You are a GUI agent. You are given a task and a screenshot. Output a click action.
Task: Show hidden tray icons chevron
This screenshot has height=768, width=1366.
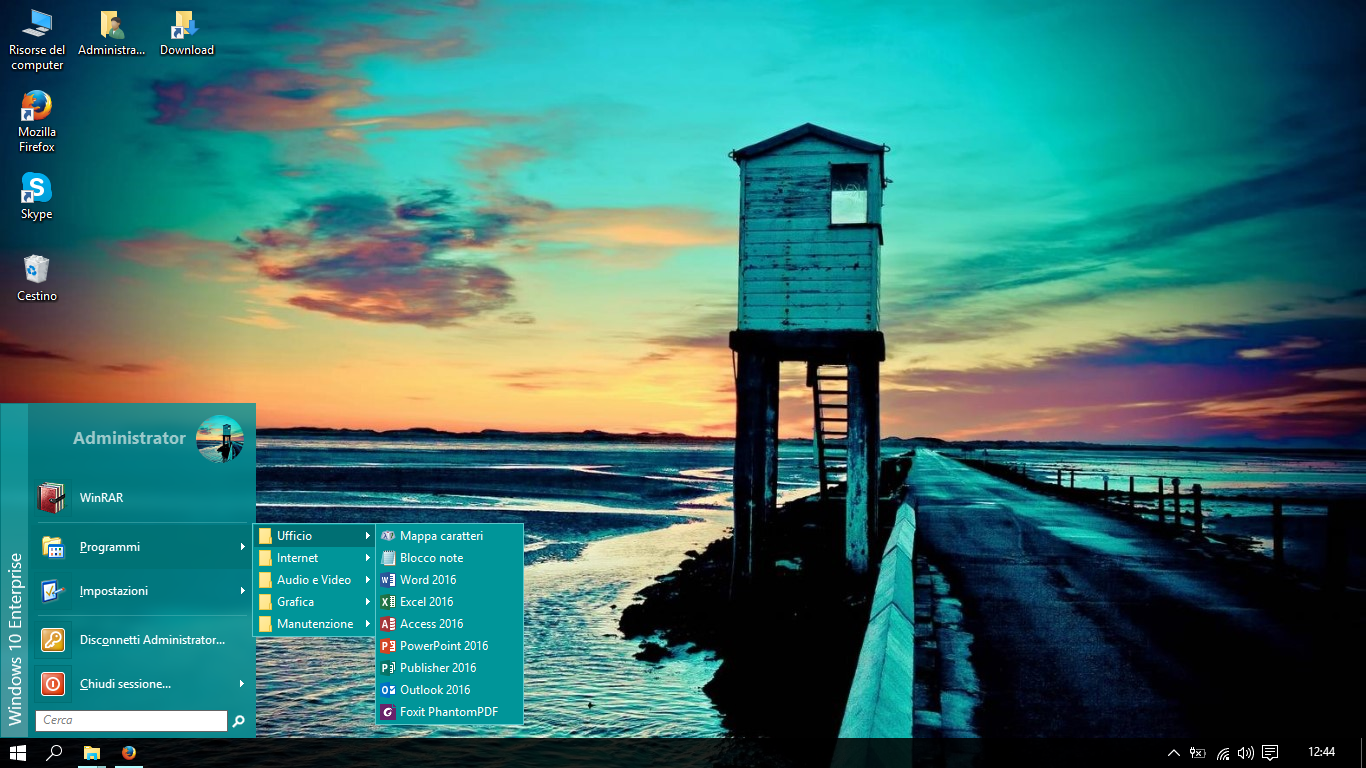click(1174, 753)
